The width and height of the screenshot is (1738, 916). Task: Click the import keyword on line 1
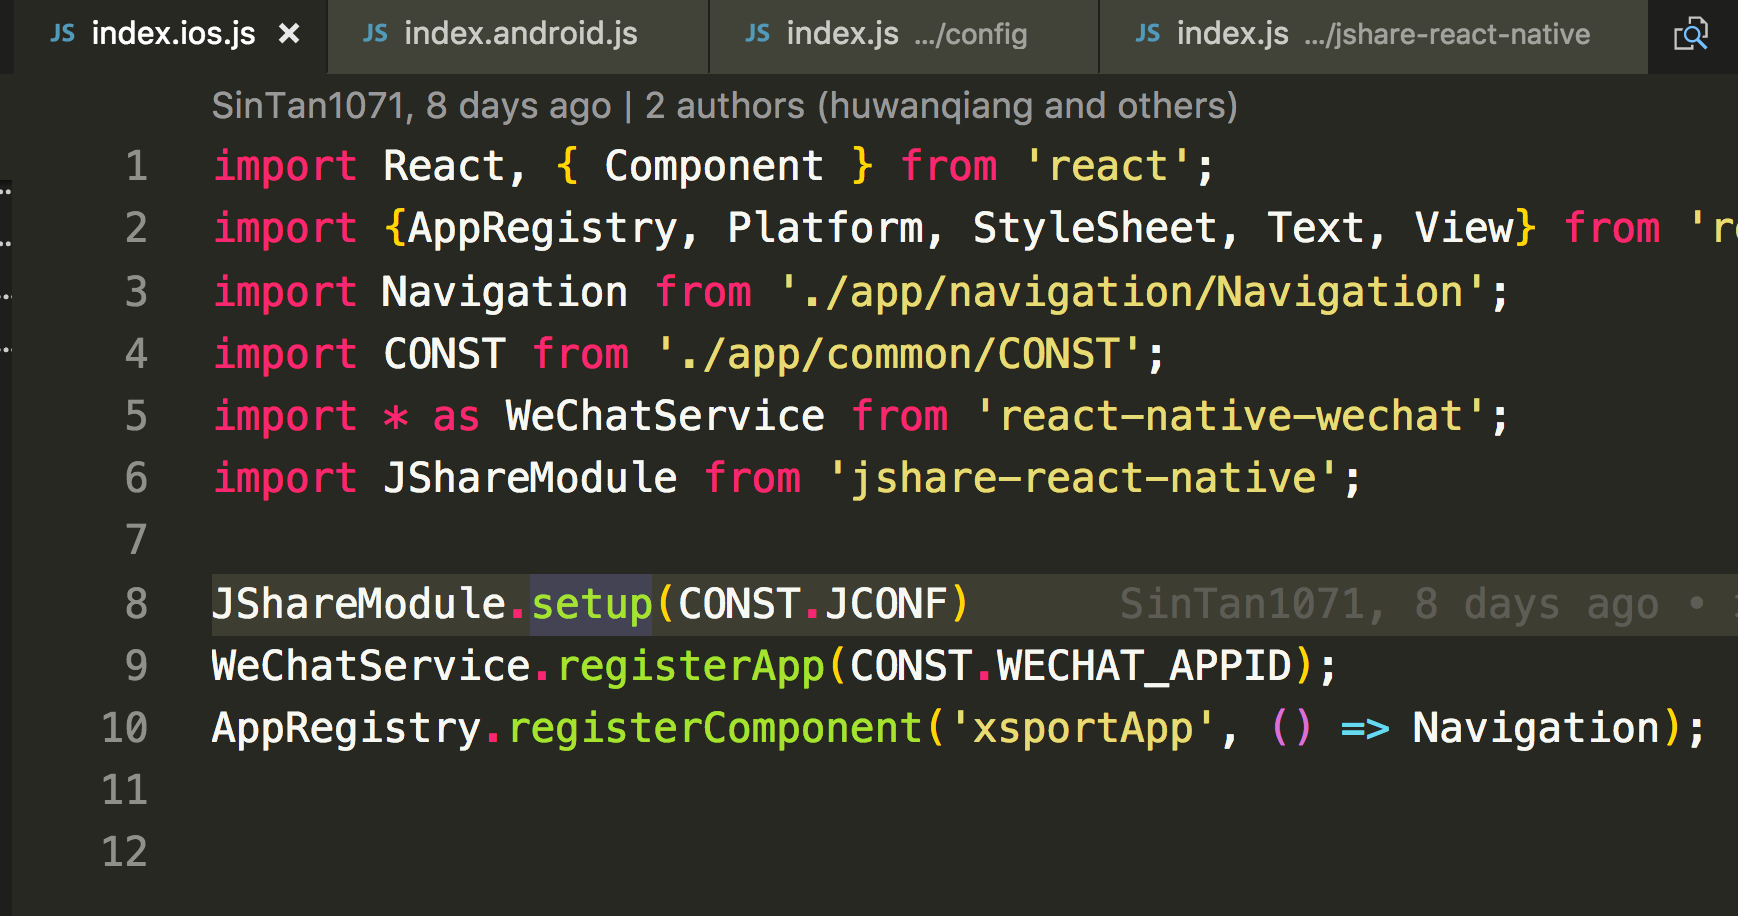click(x=285, y=166)
